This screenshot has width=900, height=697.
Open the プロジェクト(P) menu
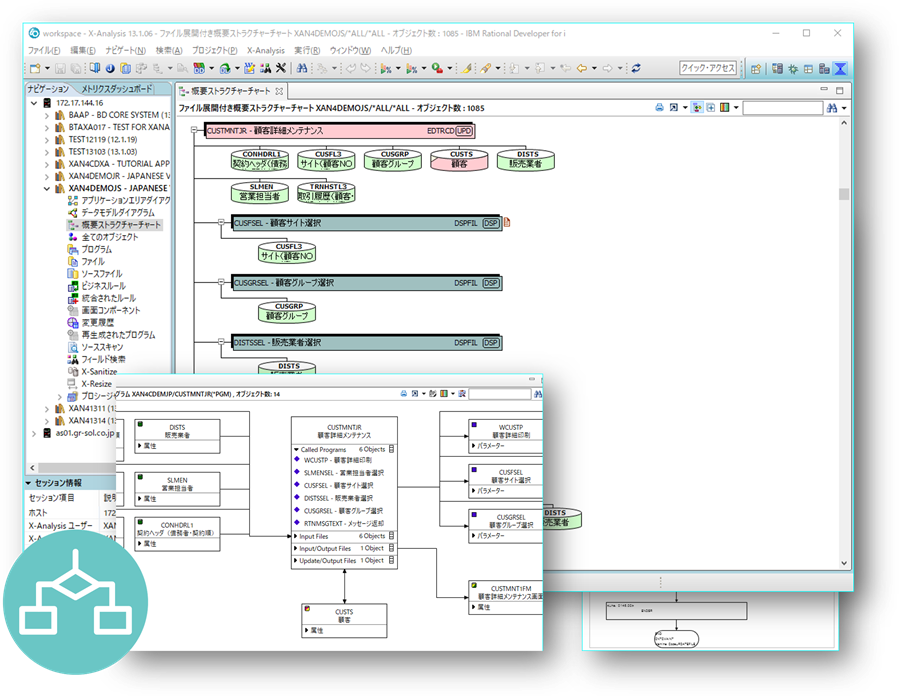tap(215, 51)
